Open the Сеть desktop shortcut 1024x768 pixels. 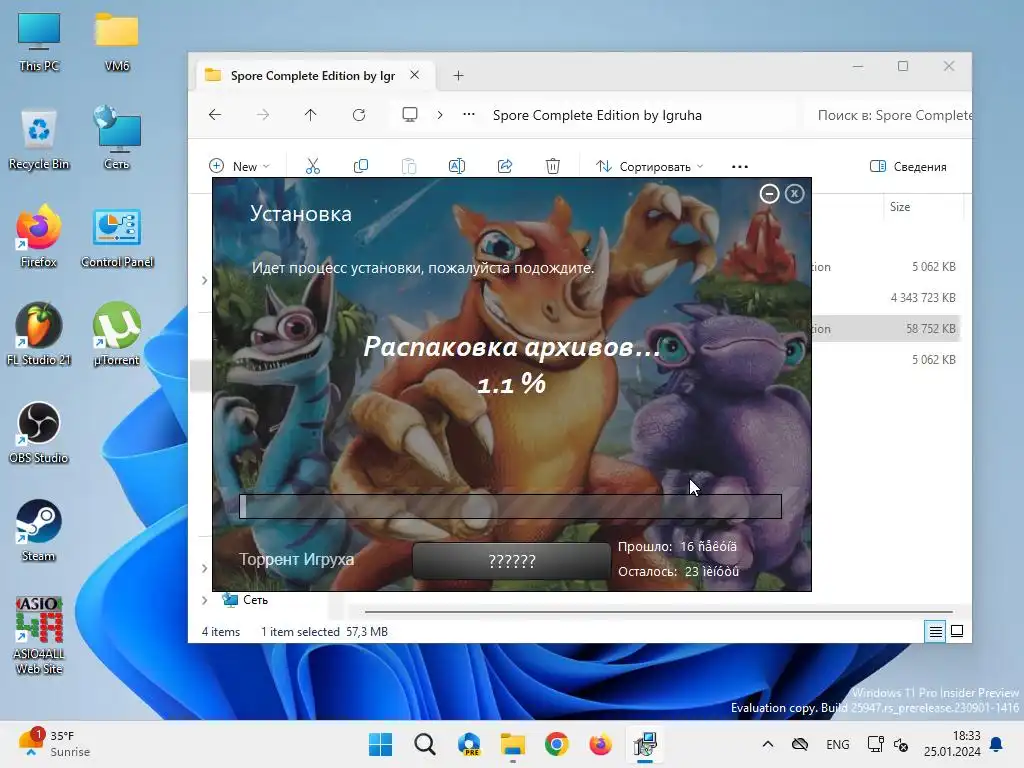pyautogui.click(x=116, y=140)
